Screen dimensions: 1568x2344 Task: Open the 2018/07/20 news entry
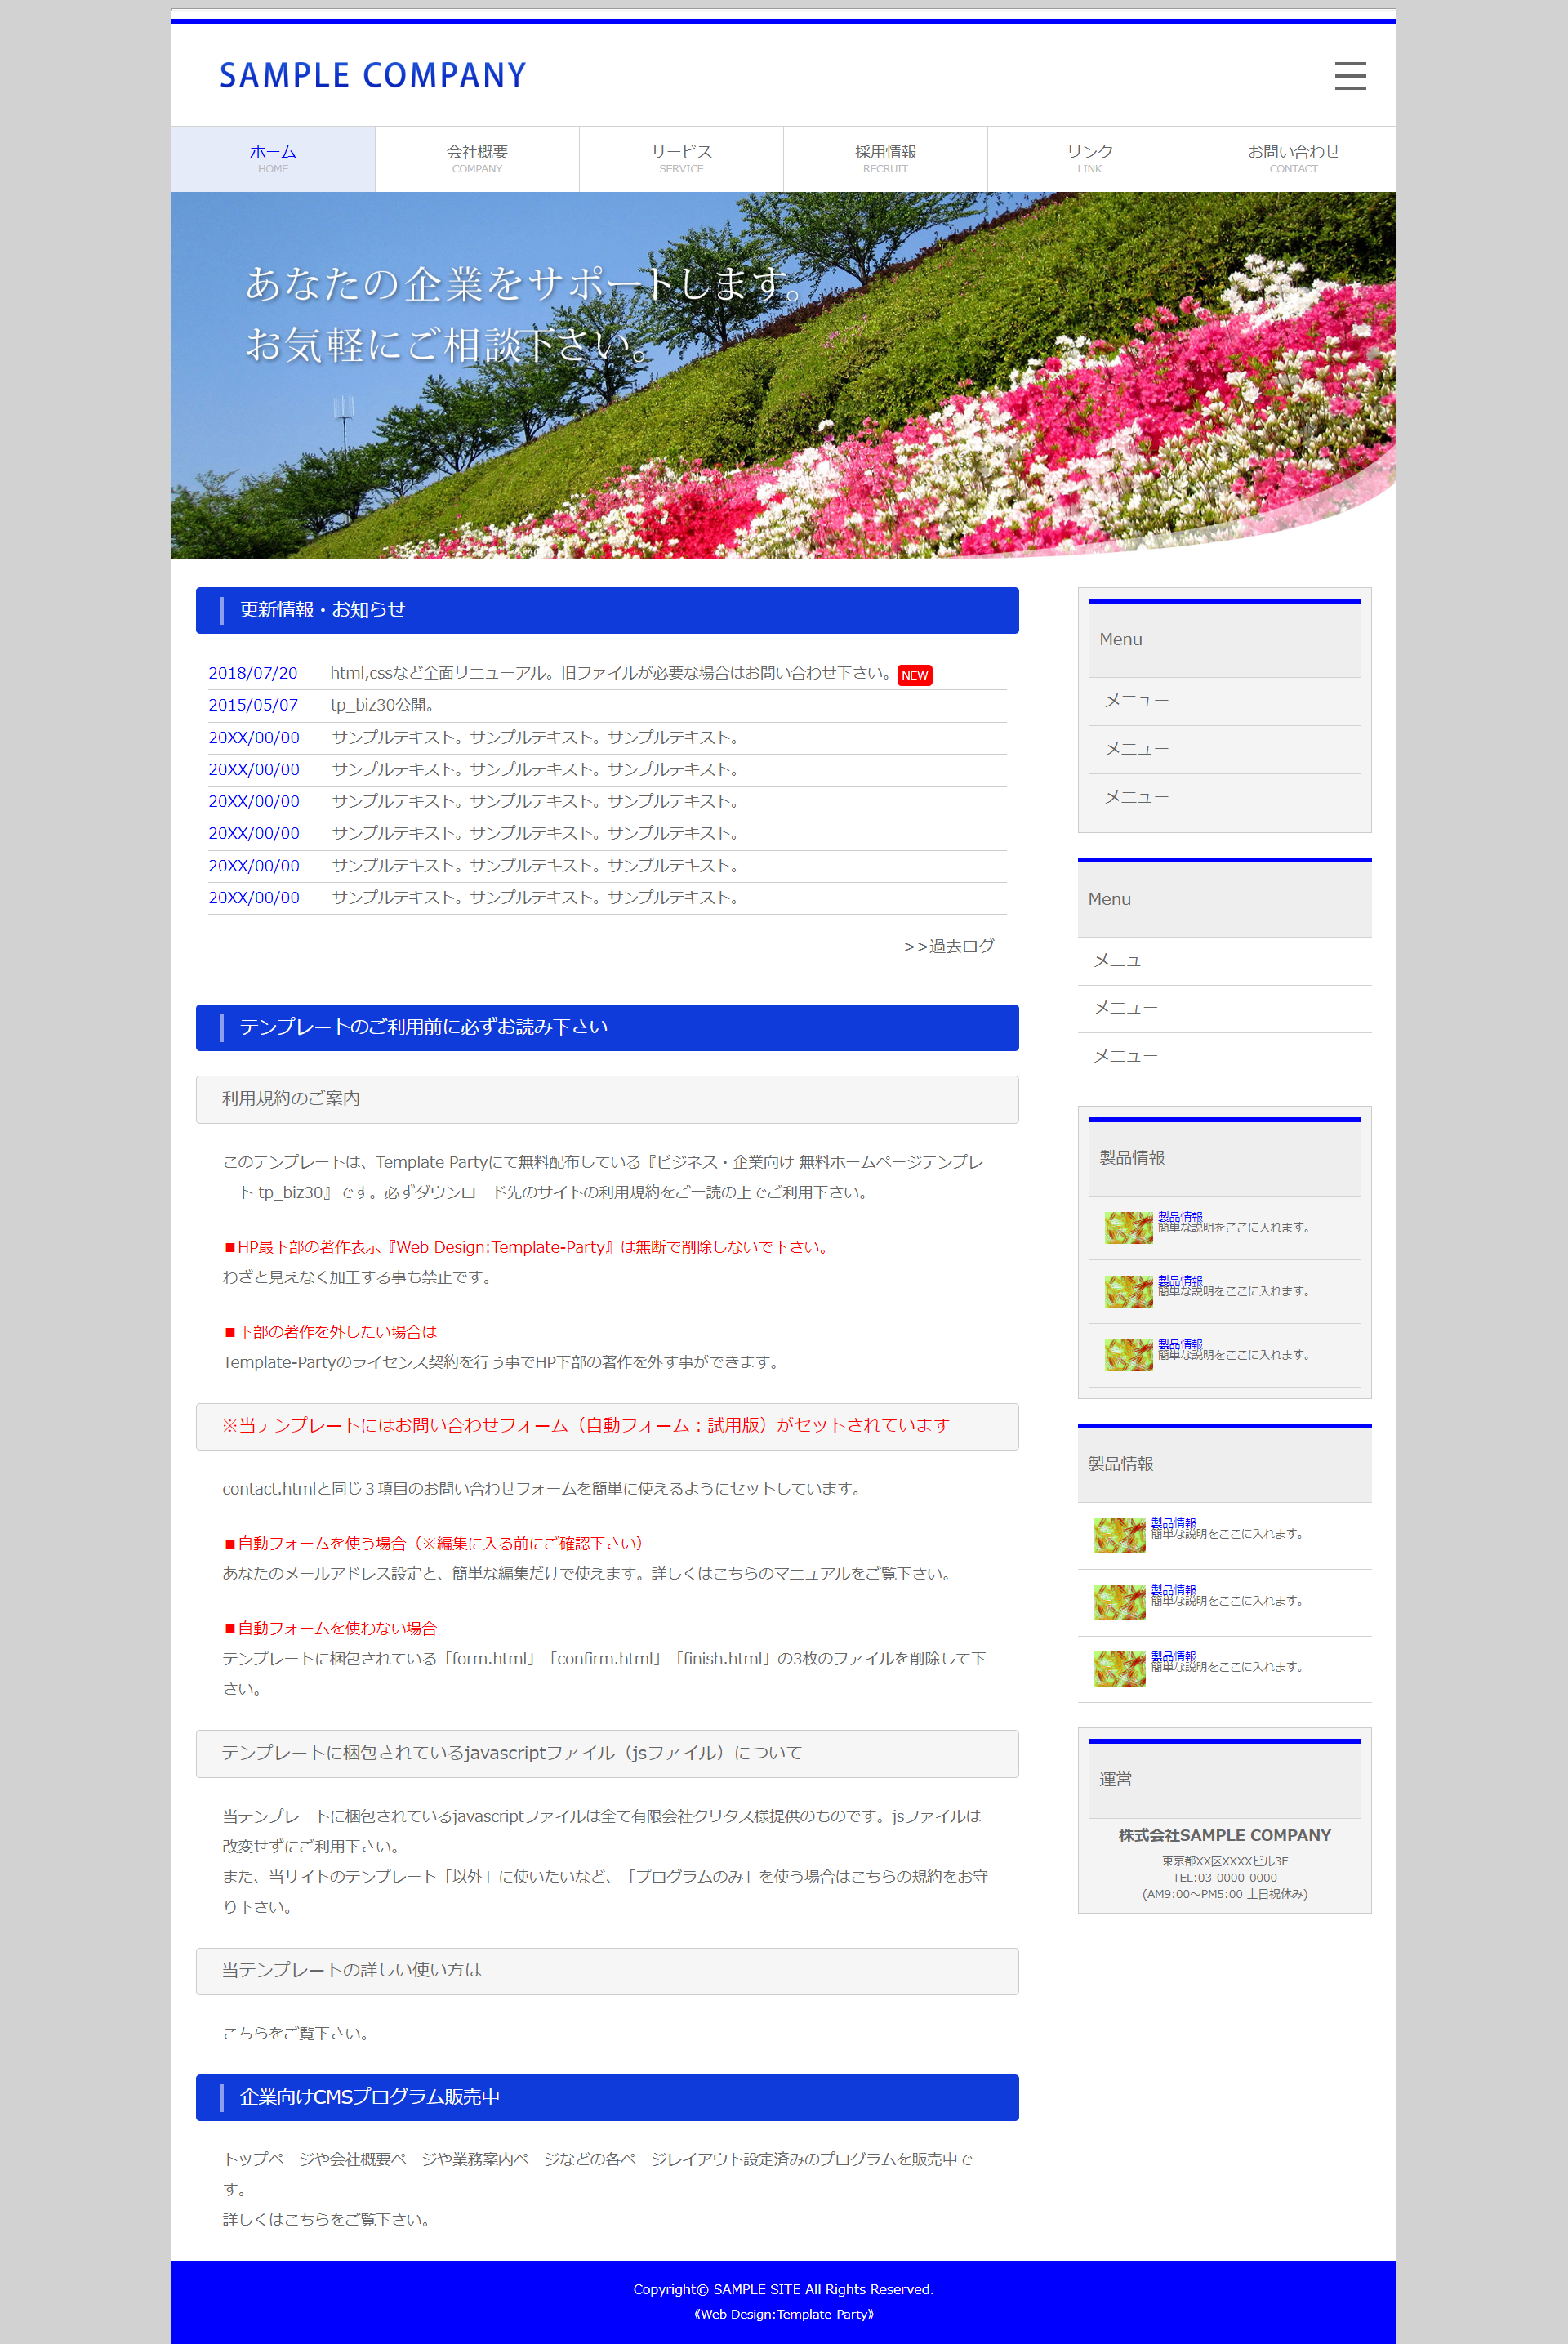tap(253, 673)
